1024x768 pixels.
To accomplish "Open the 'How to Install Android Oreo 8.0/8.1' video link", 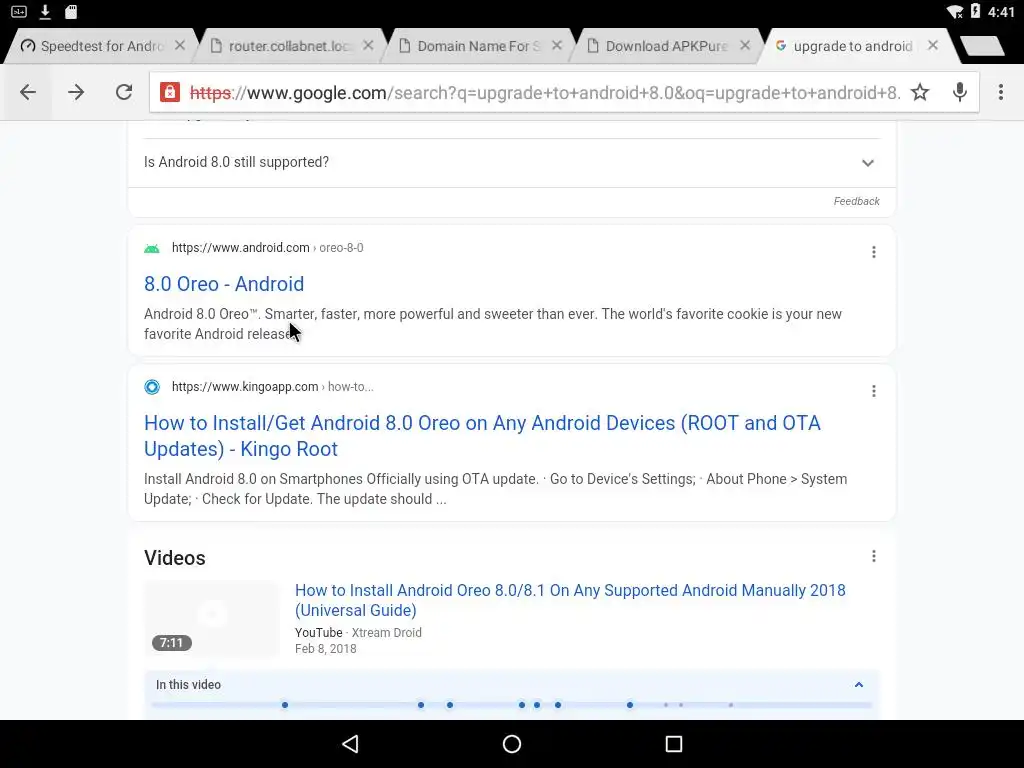I will pyautogui.click(x=570, y=600).
